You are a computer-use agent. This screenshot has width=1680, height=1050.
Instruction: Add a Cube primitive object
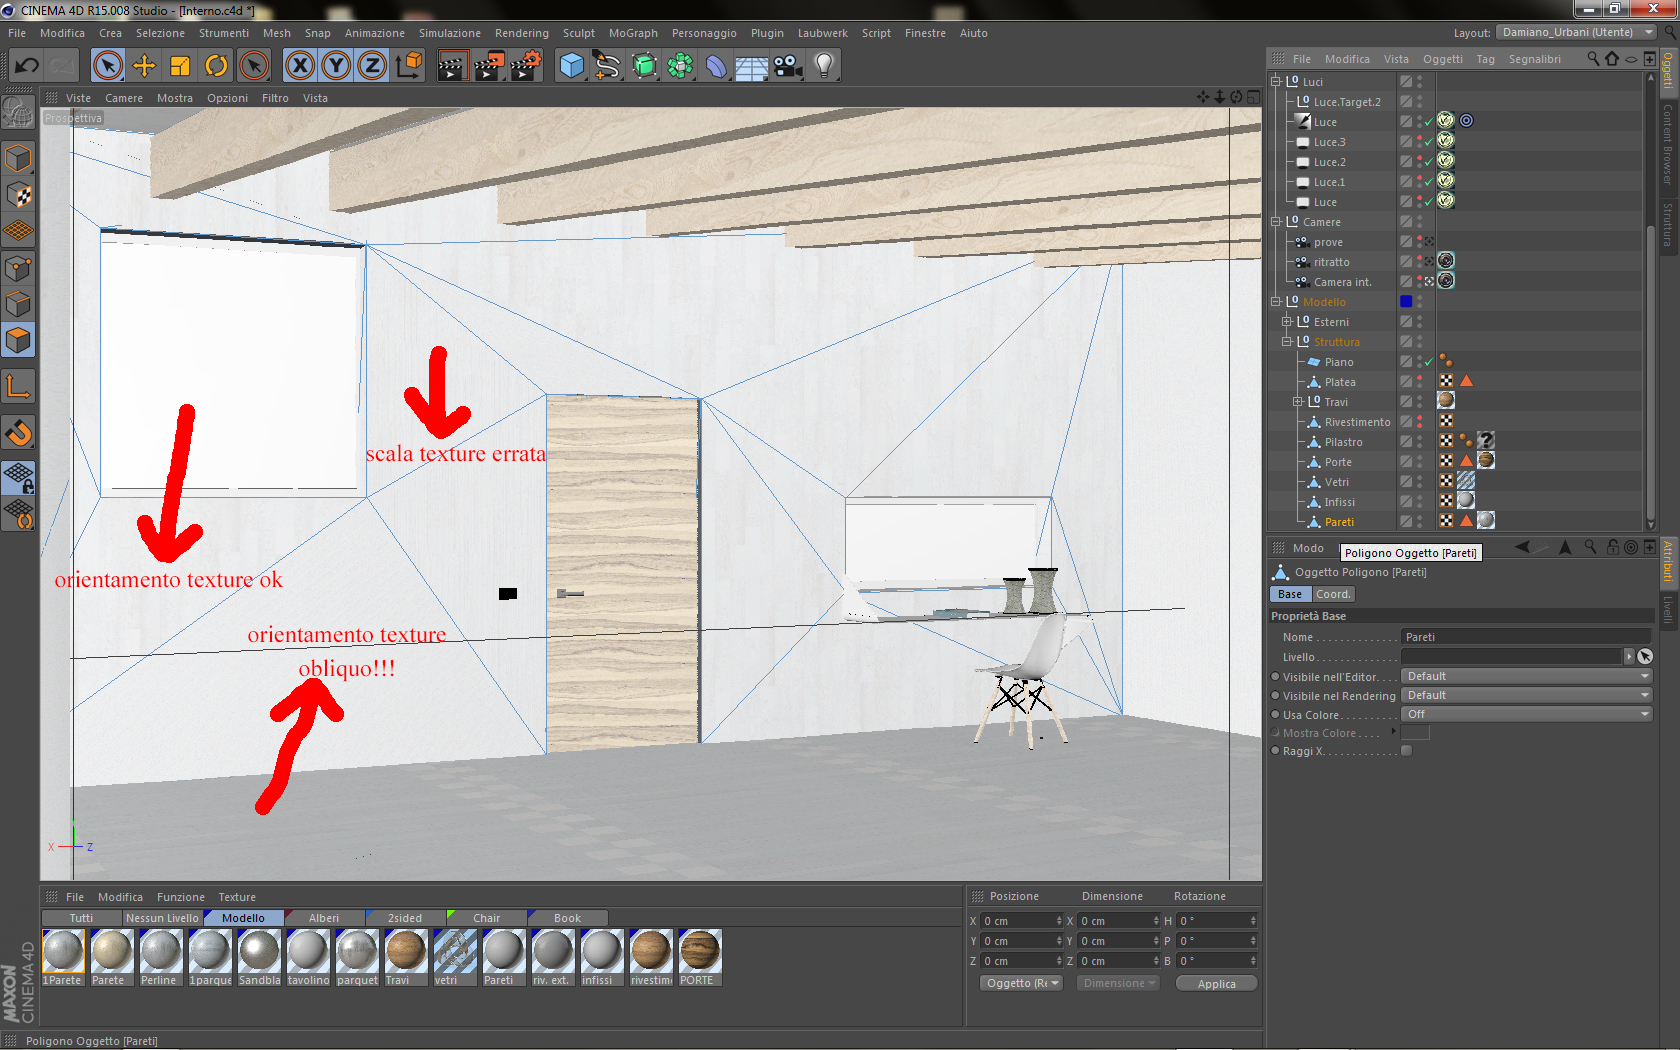click(572, 66)
